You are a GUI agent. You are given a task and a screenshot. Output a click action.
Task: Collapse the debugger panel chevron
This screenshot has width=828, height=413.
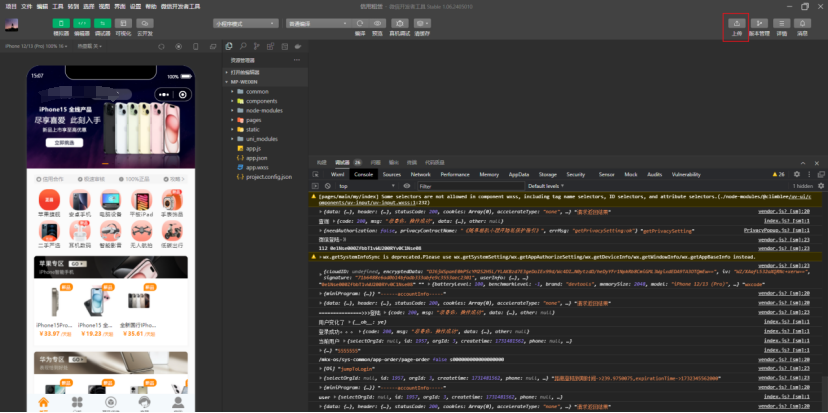coord(803,163)
